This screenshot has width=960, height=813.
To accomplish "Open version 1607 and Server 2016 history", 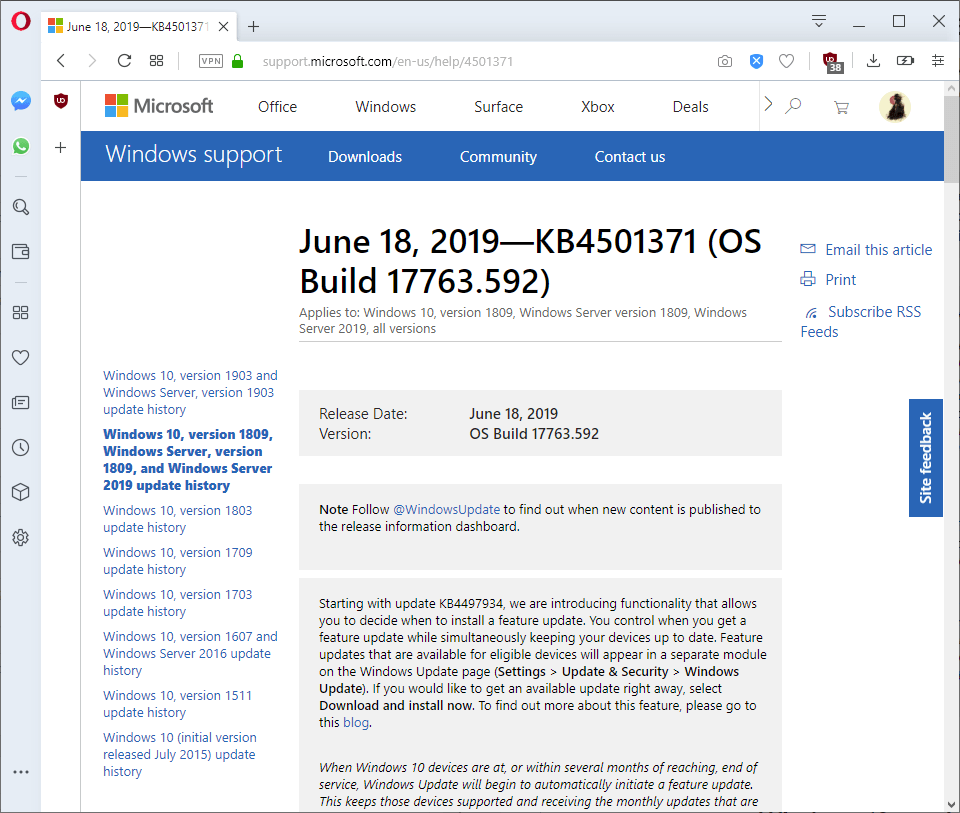I will 190,653.
